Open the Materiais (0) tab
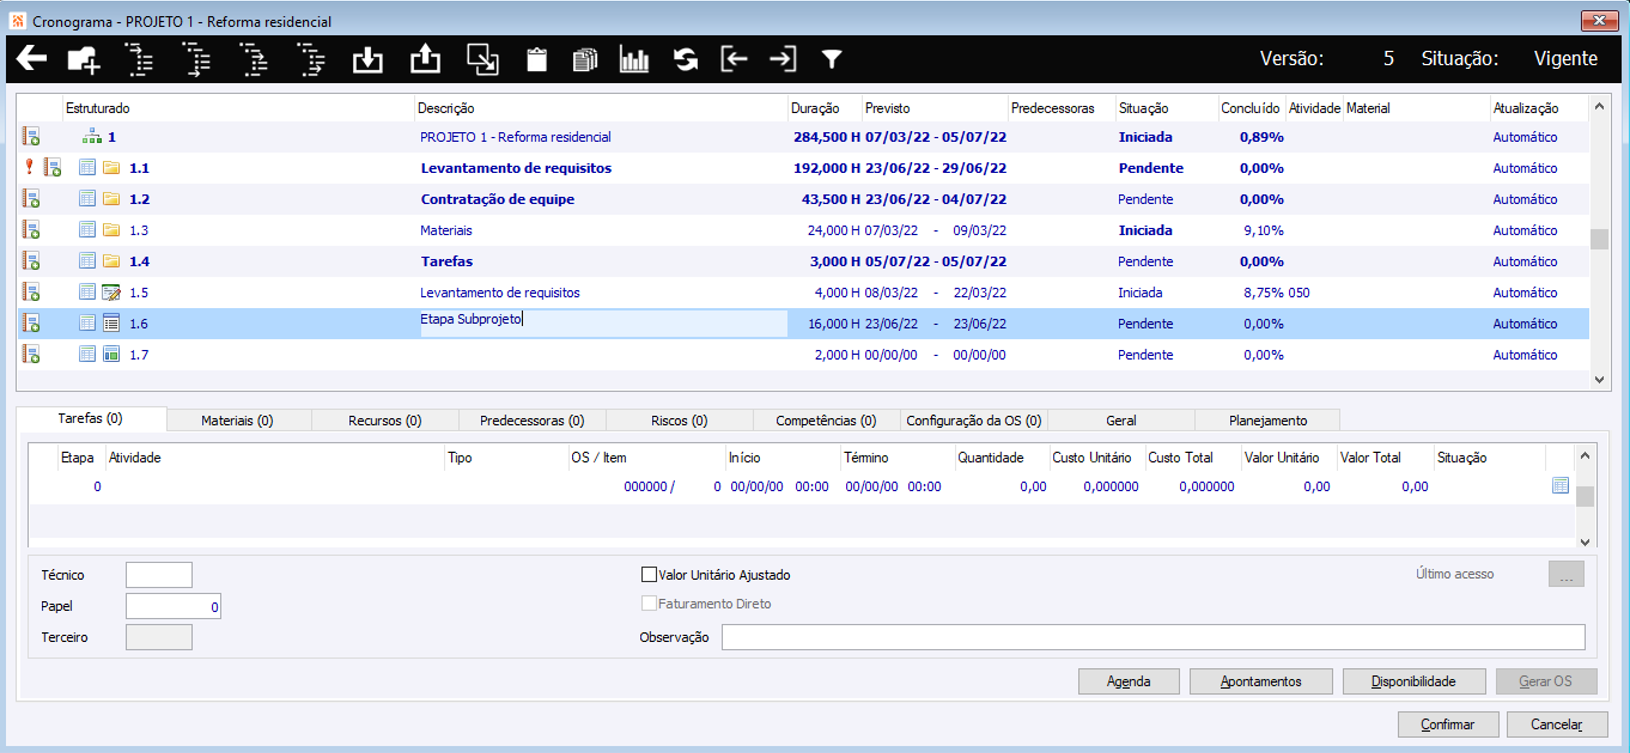Image resolution: width=1630 pixels, height=753 pixels. pyautogui.click(x=237, y=421)
